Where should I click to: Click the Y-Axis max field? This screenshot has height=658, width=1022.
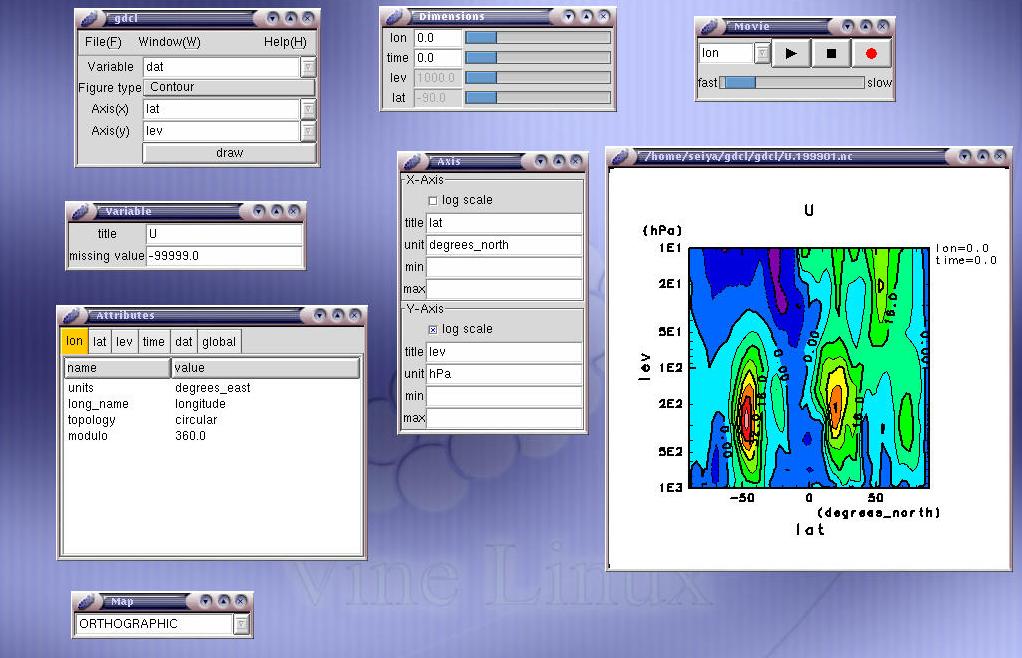coord(504,418)
